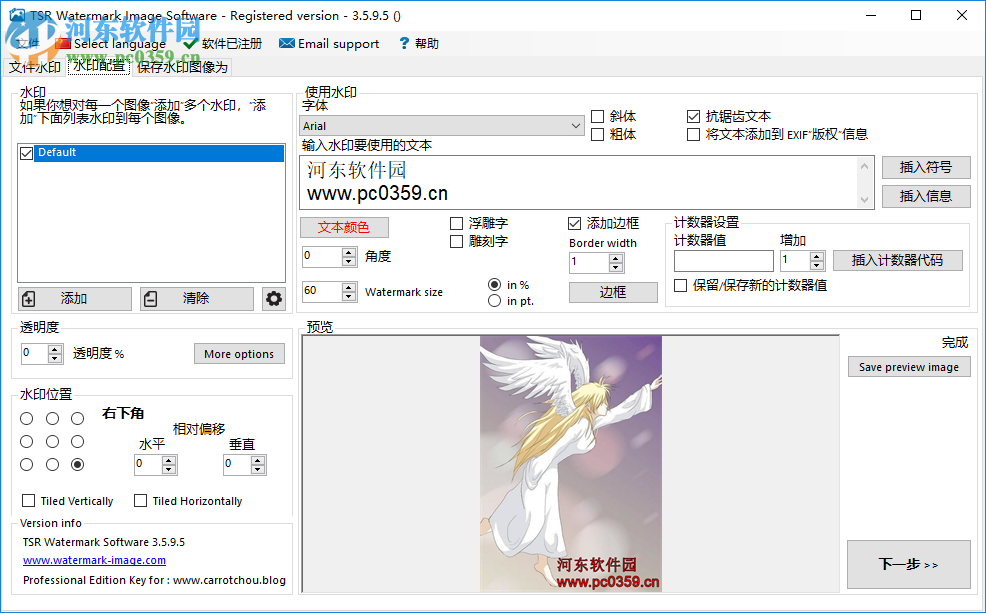This screenshot has height=613, width=986.
Task: Click the 软件已注册 registration checkmark icon
Action: (x=191, y=44)
